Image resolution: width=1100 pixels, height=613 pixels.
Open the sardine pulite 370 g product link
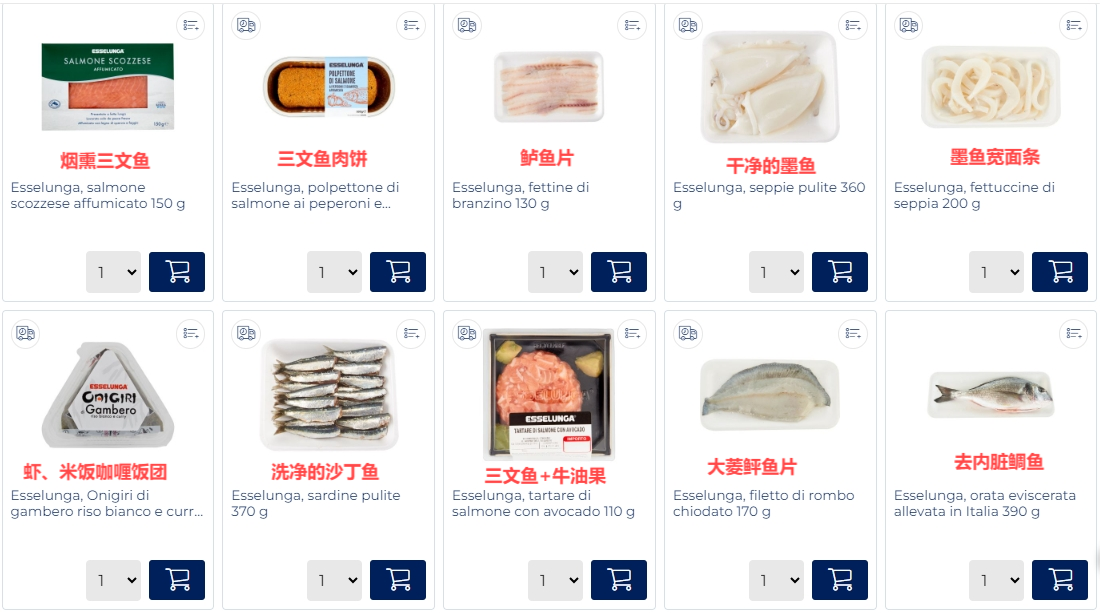316,503
